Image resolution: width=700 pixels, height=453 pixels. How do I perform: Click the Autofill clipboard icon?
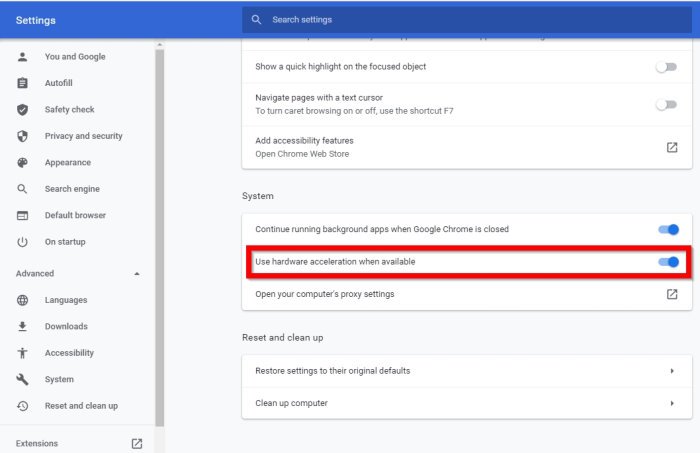(x=22, y=83)
